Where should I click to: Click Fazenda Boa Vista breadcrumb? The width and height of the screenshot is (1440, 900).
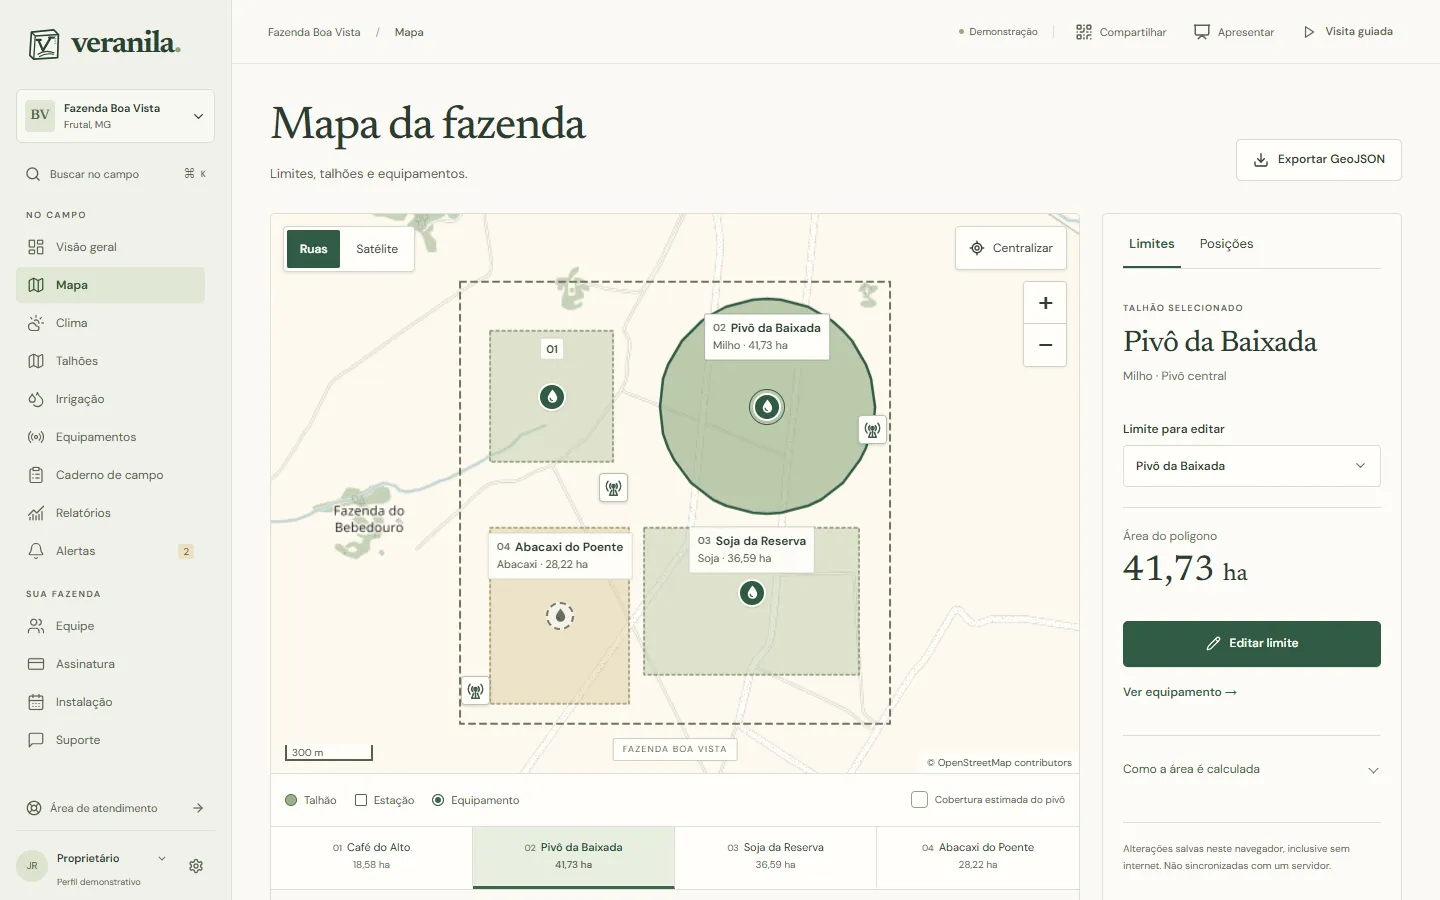pyautogui.click(x=314, y=32)
